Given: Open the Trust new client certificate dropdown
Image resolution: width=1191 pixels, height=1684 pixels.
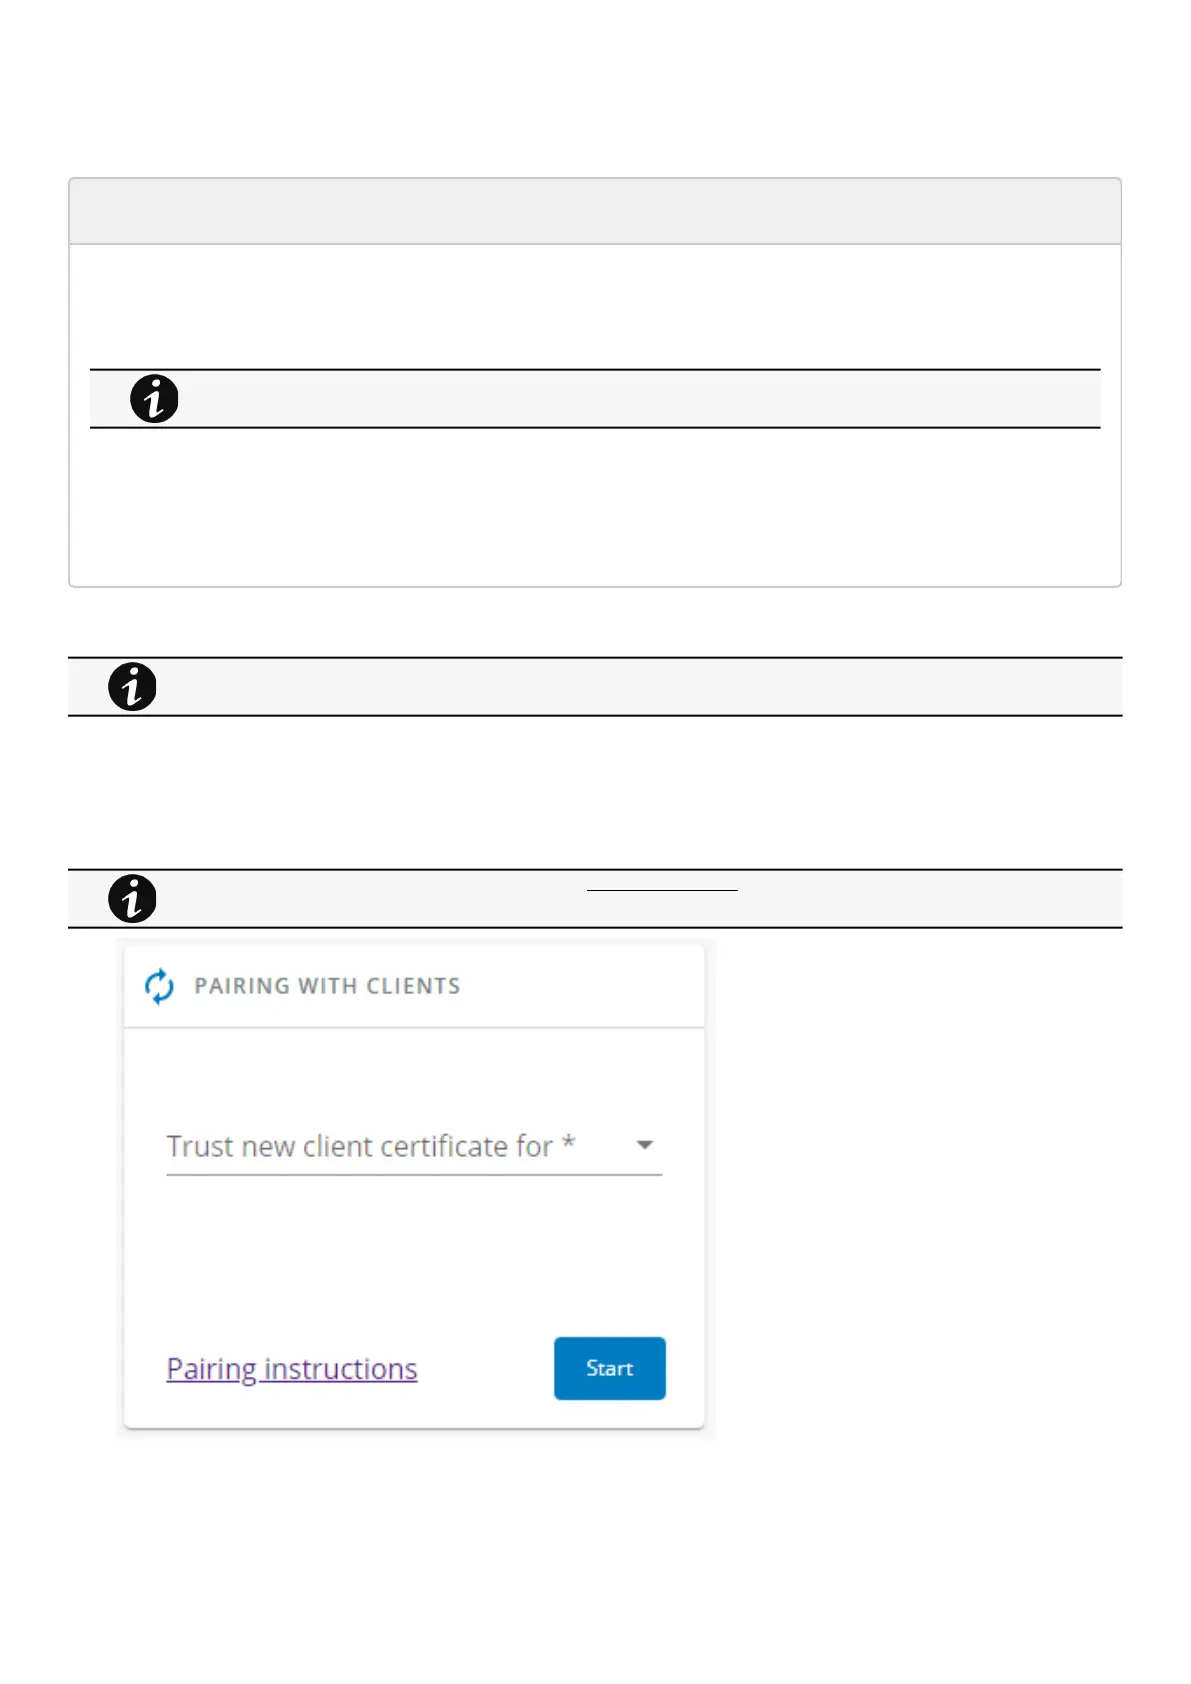Looking at the screenshot, I should tap(400, 1146).
